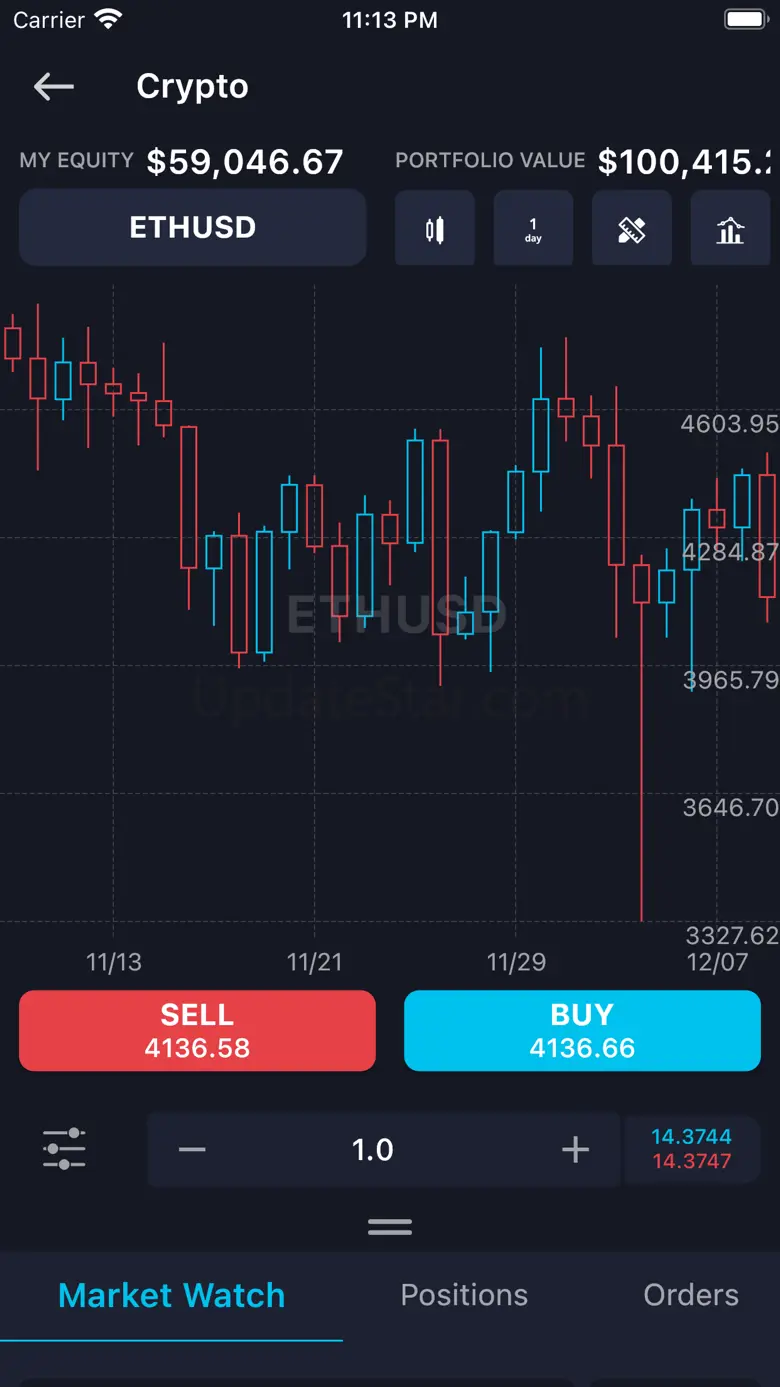The image size is (780, 1387).
Task: Expand the bottom panel drag handle
Action: coord(390,1227)
